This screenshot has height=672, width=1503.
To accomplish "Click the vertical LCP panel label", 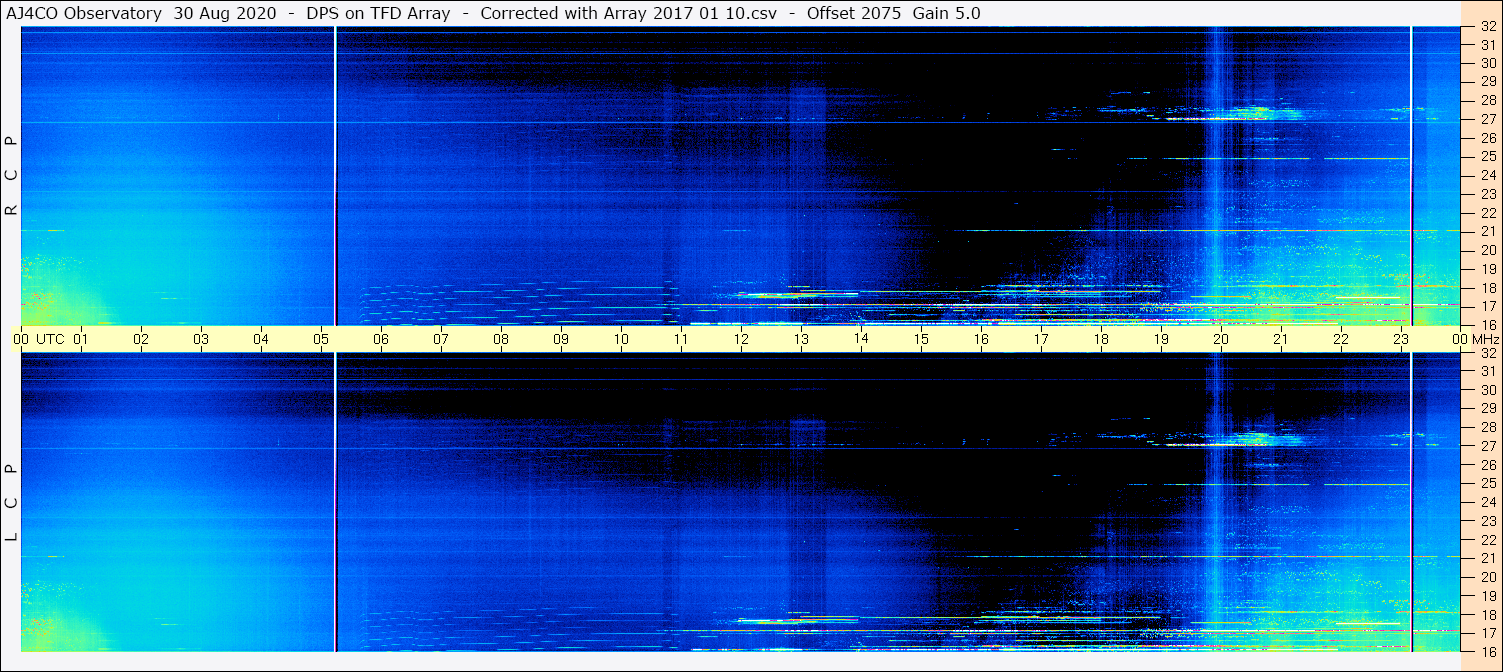I will 12,503.
